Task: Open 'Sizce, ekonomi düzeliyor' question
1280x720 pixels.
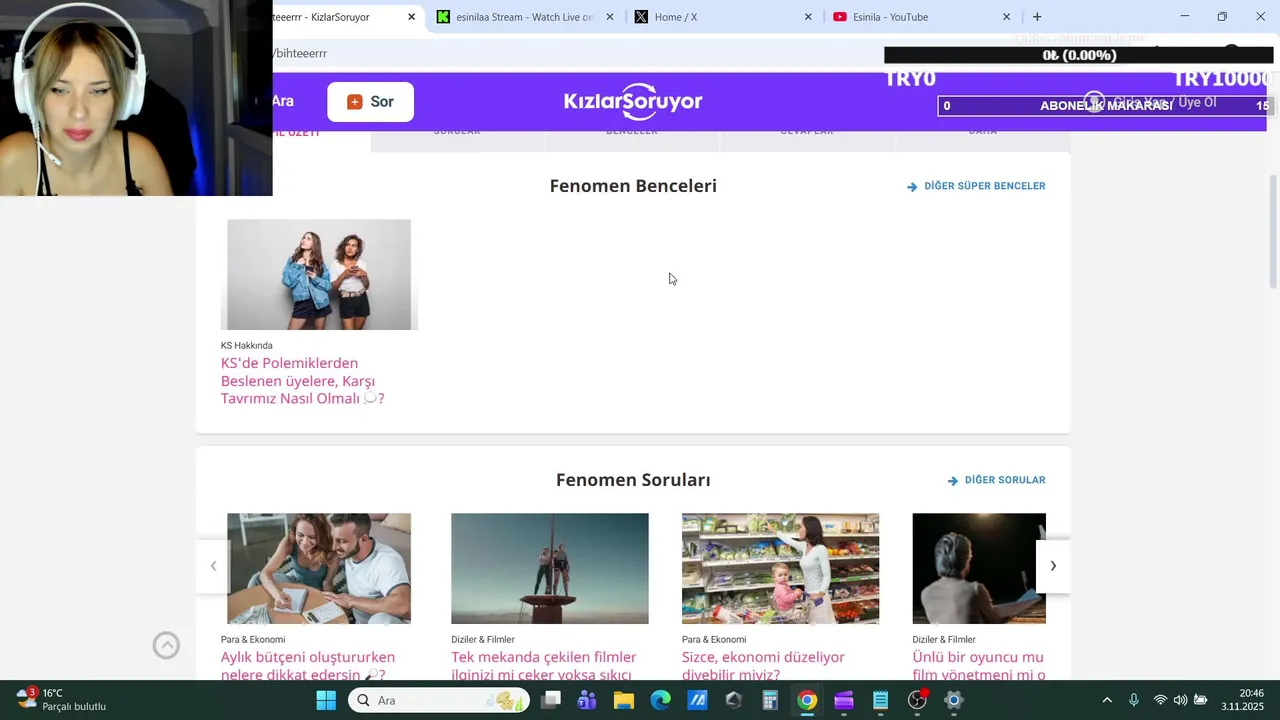Action: [x=763, y=665]
